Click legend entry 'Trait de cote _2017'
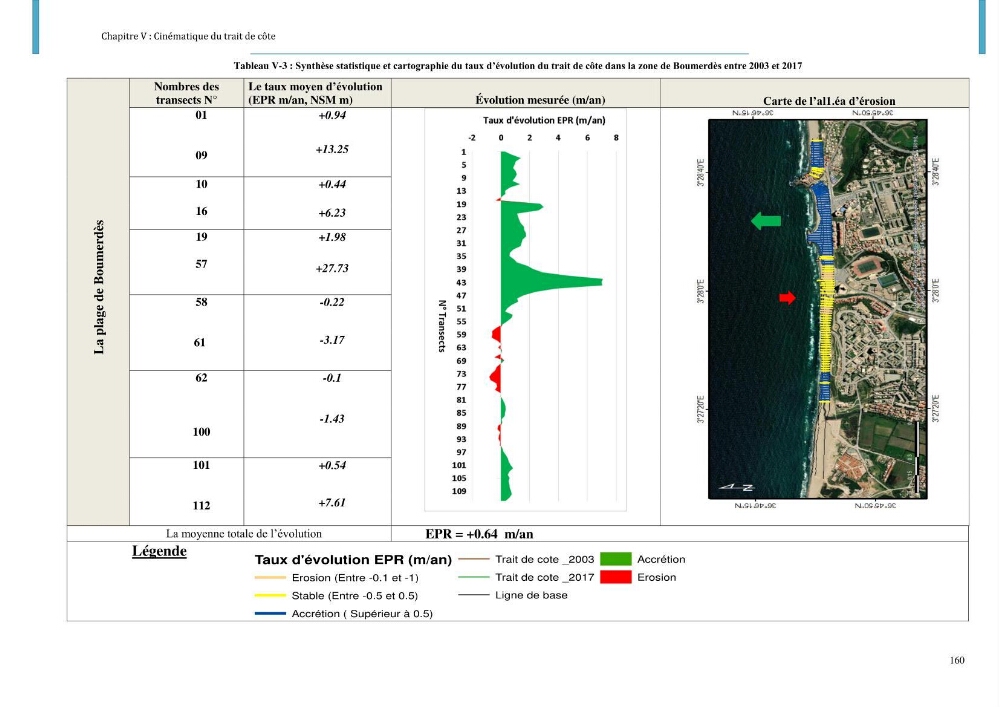1000x707 pixels. pos(545,577)
